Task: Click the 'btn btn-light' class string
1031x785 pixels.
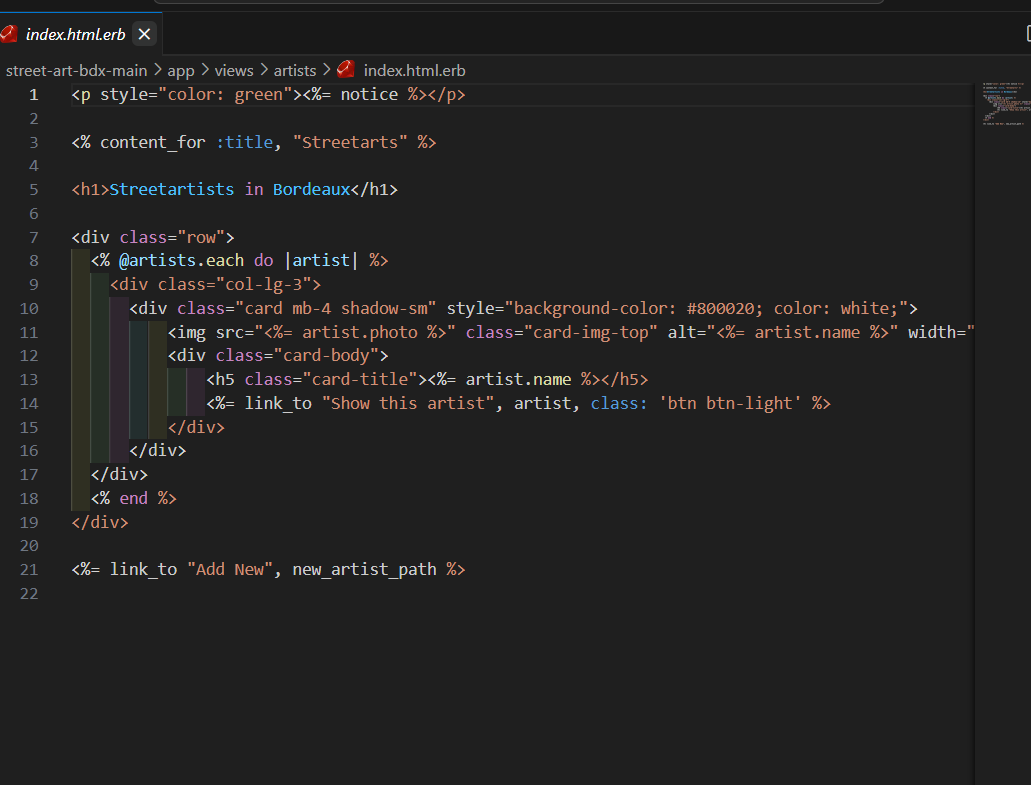Action: click(730, 403)
